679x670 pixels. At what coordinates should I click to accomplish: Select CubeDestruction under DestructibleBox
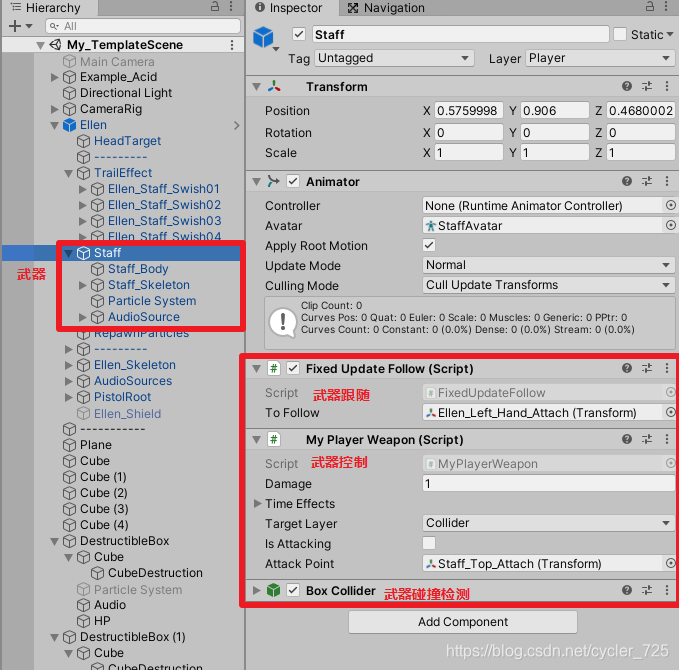coord(155,573)
